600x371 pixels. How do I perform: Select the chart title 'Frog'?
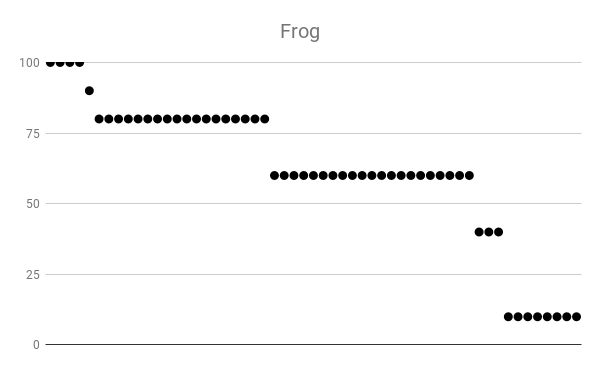point(300,32)
